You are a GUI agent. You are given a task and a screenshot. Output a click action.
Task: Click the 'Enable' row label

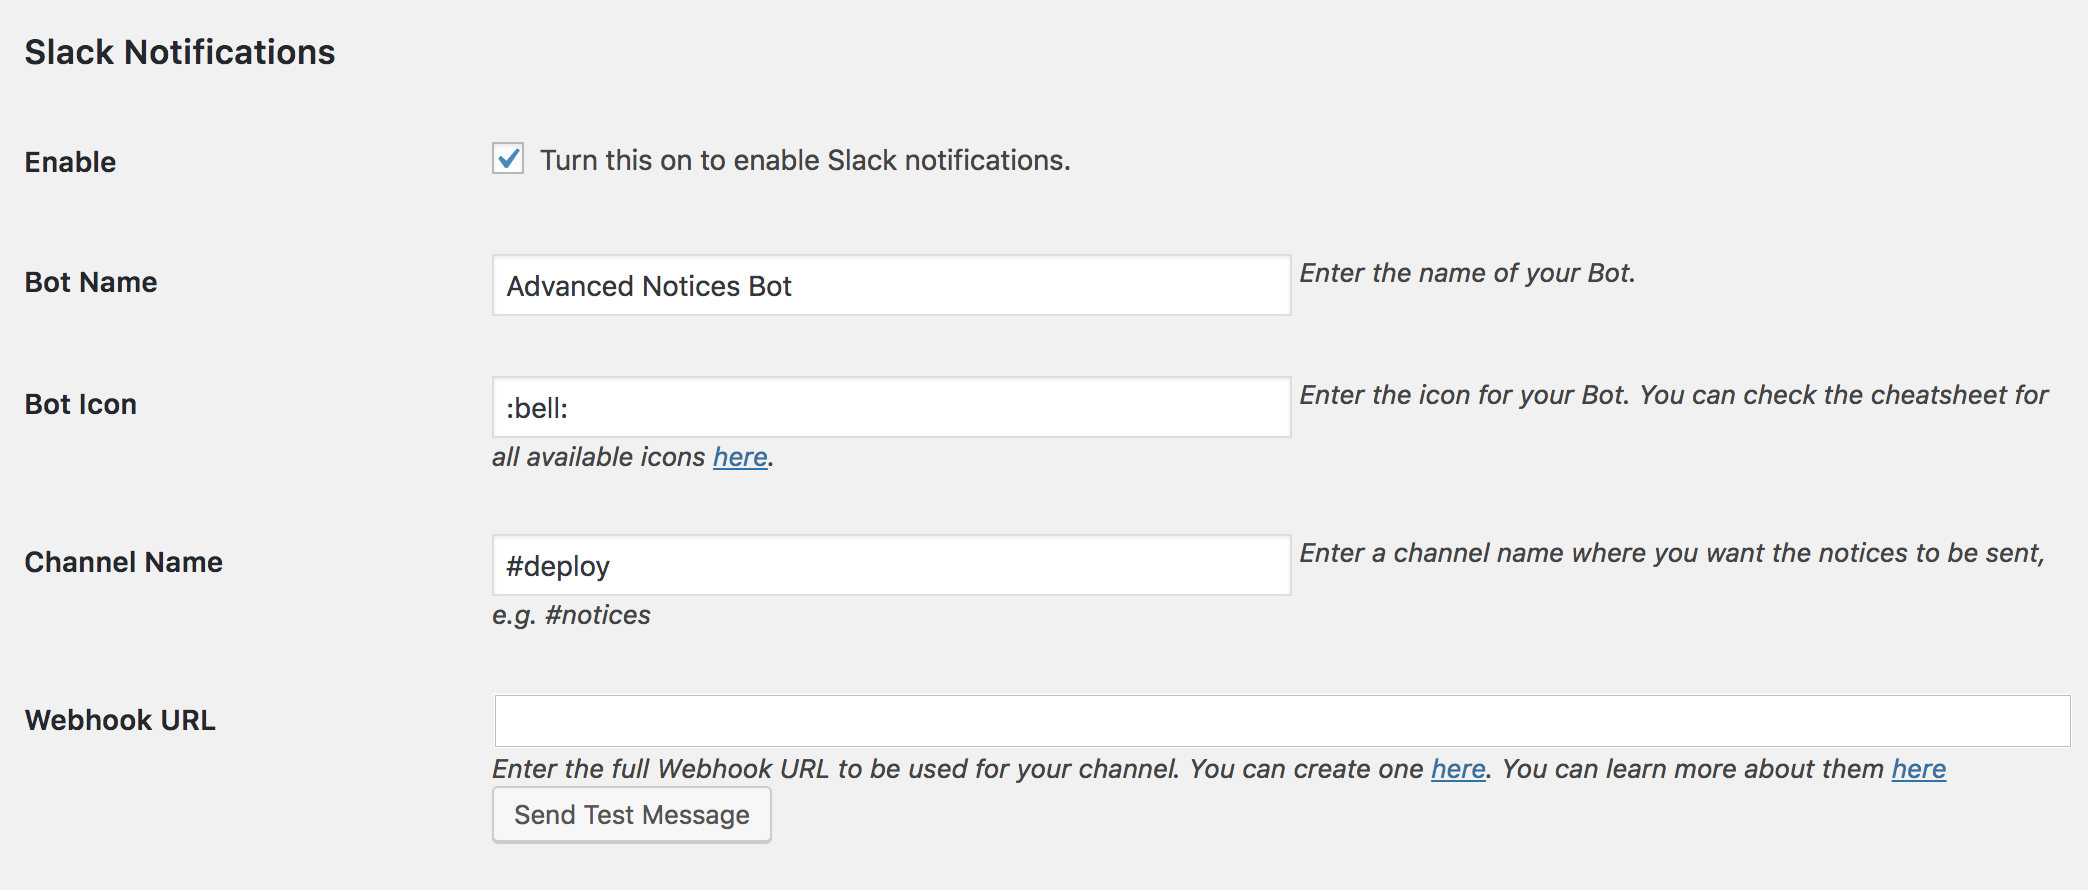(70, 162)
